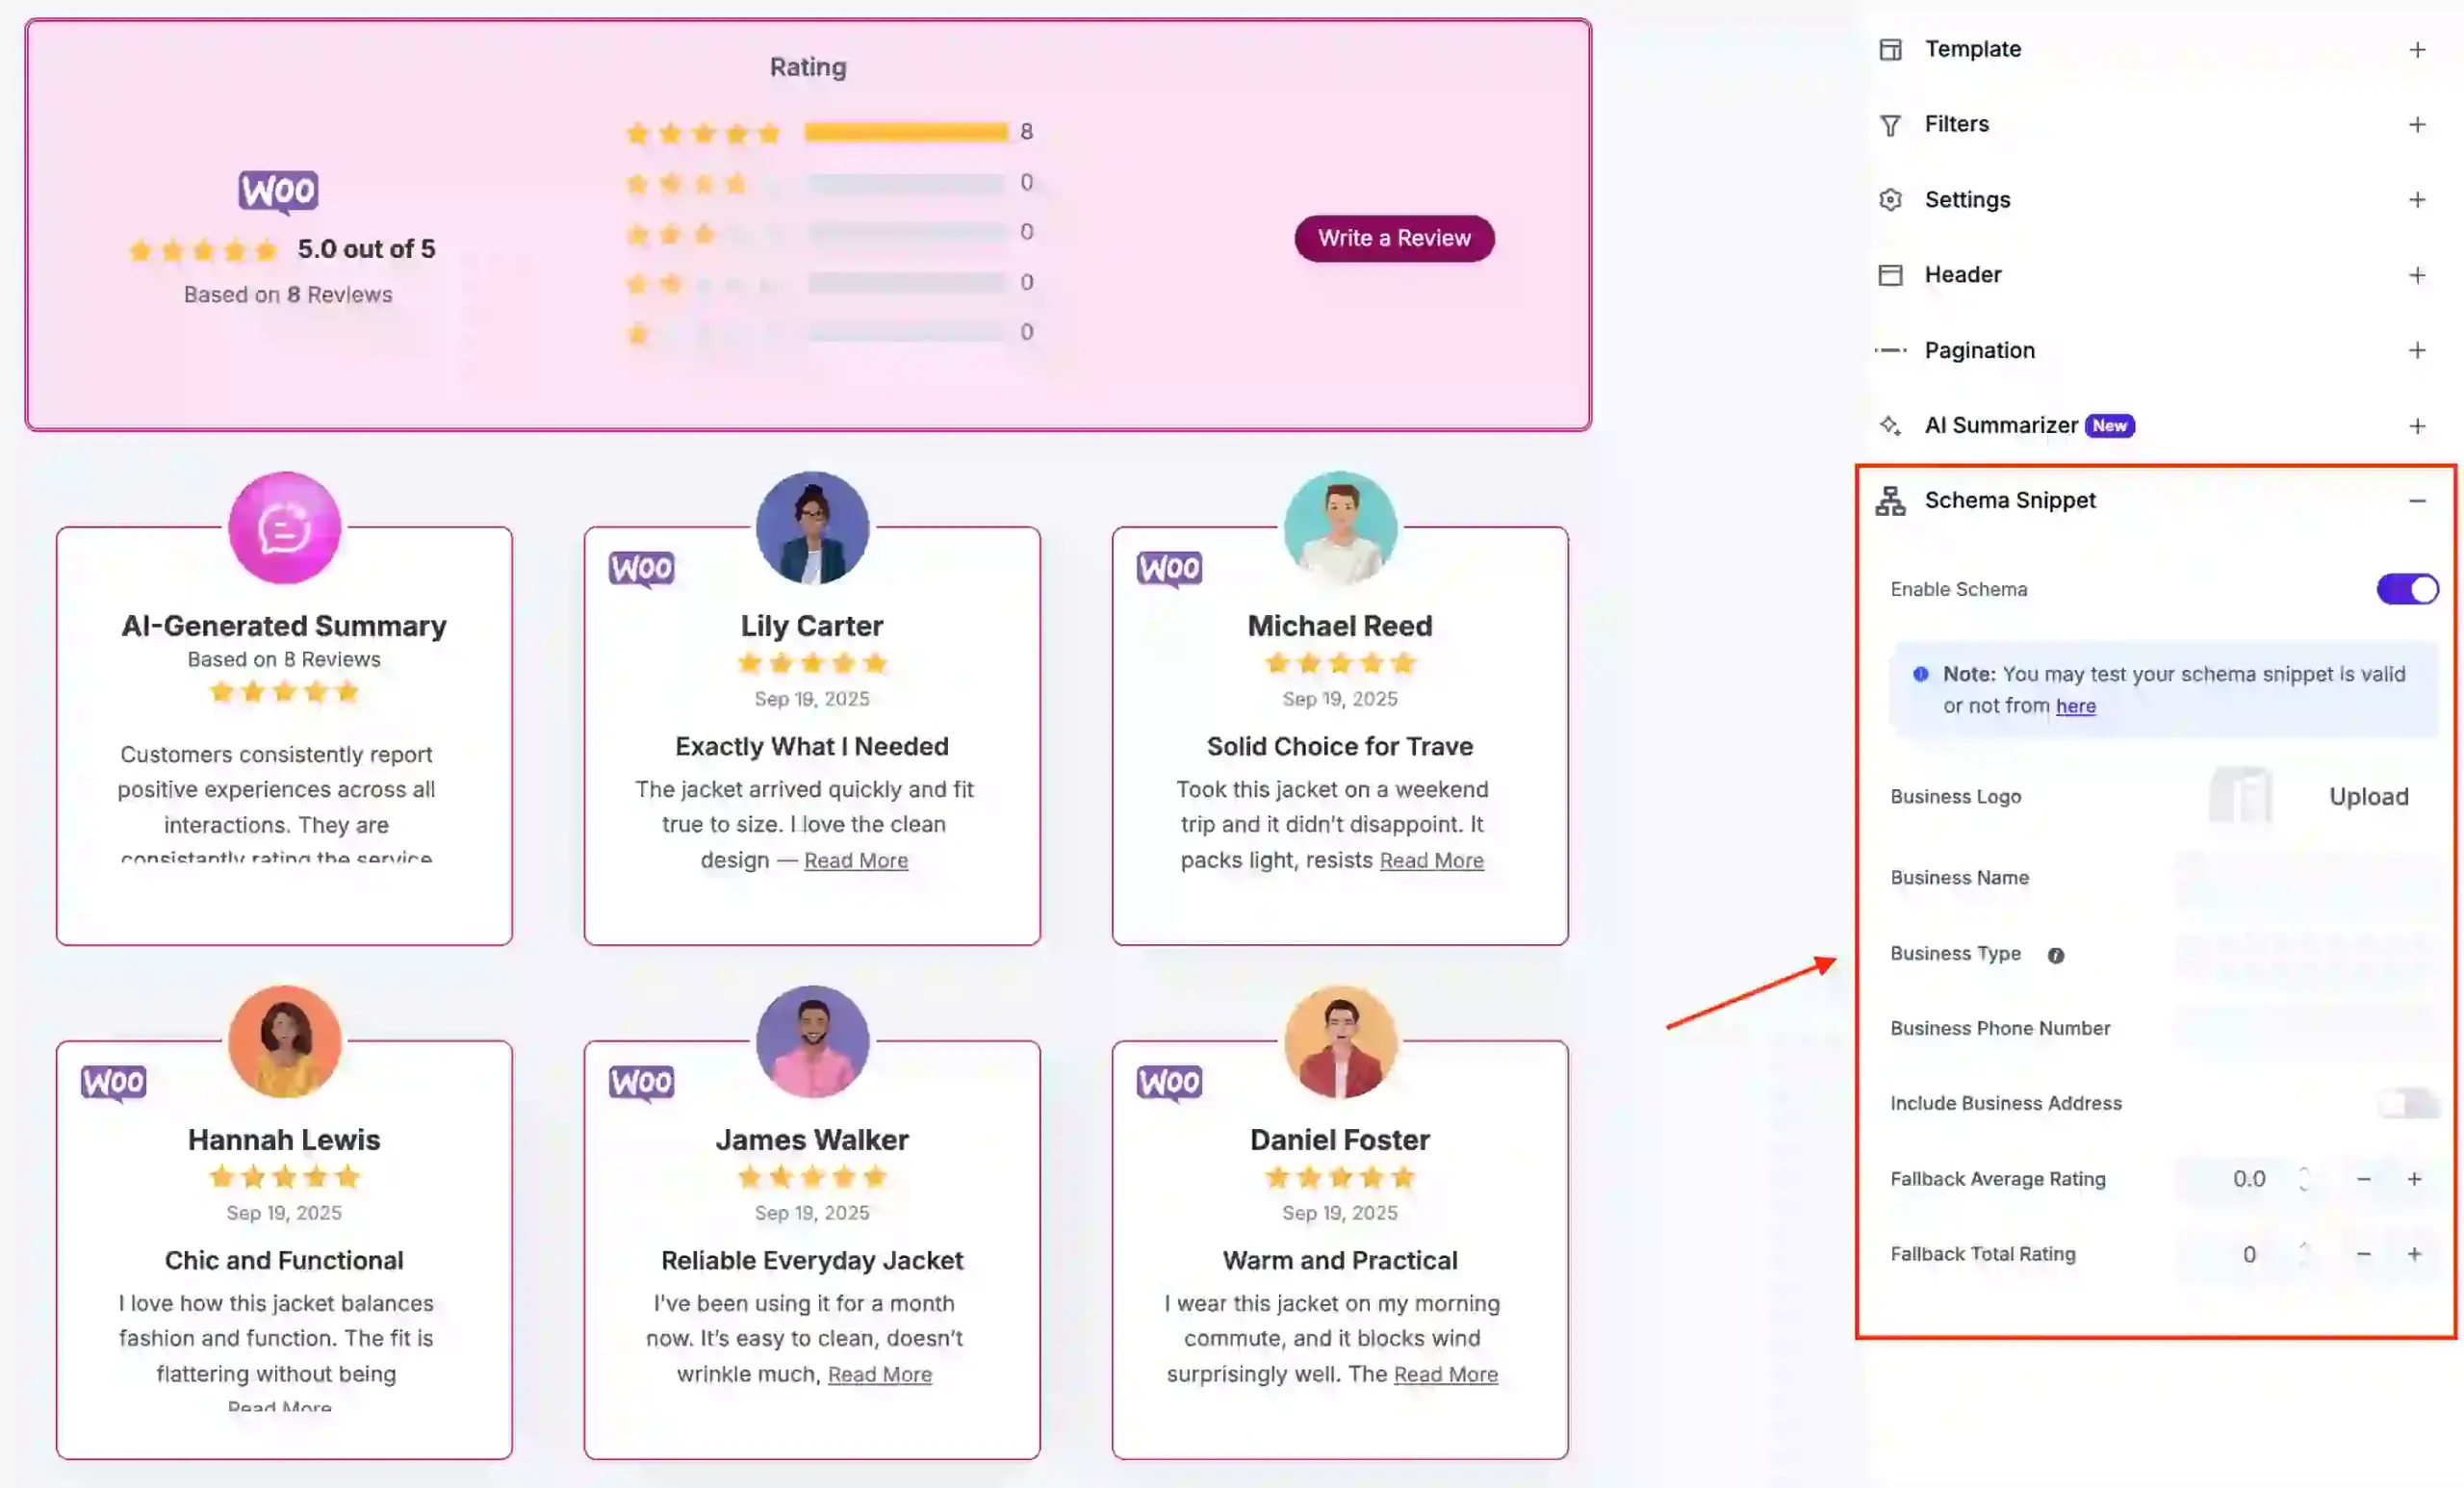Click the Filters funnel icon
The image size is (2464, 1488).
(x=1891, y=124)
